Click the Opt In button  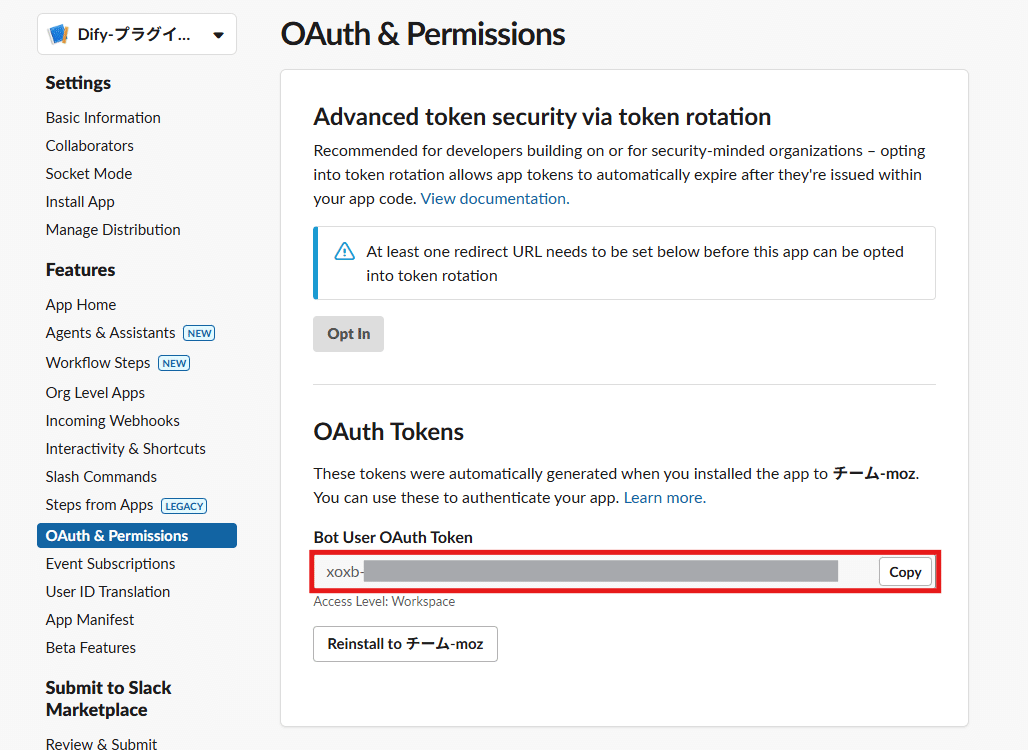point(348,334)
